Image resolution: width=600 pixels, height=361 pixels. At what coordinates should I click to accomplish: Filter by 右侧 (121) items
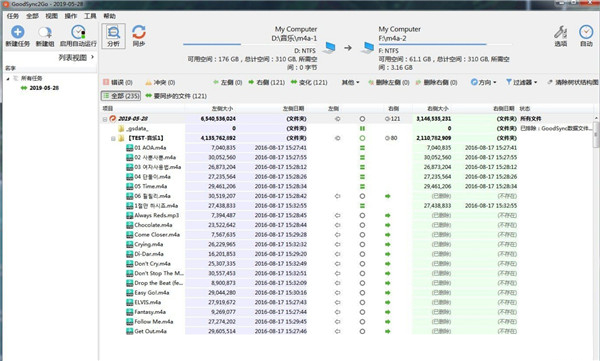pyautogui.click(x=267, y=82)
